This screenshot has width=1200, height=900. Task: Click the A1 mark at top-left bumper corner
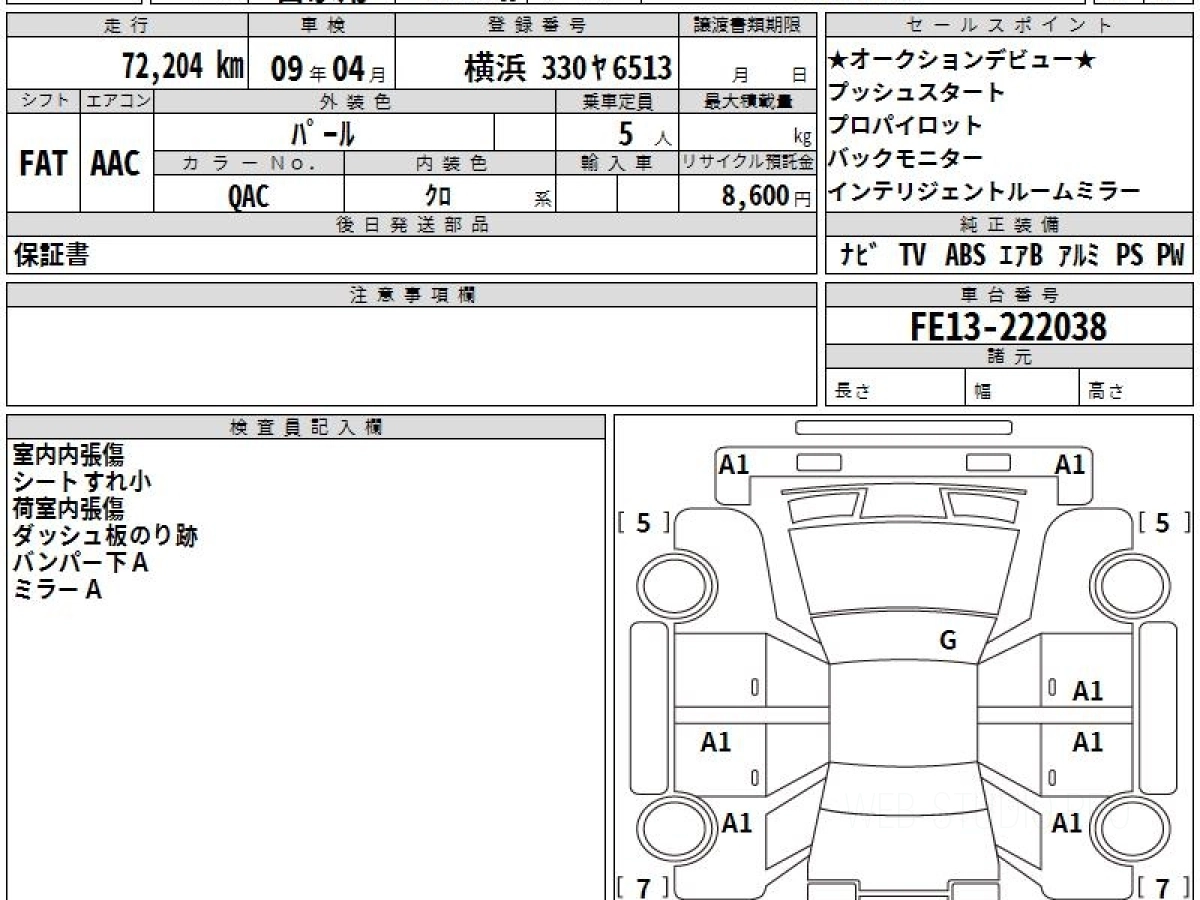click(x=734, y=464)
